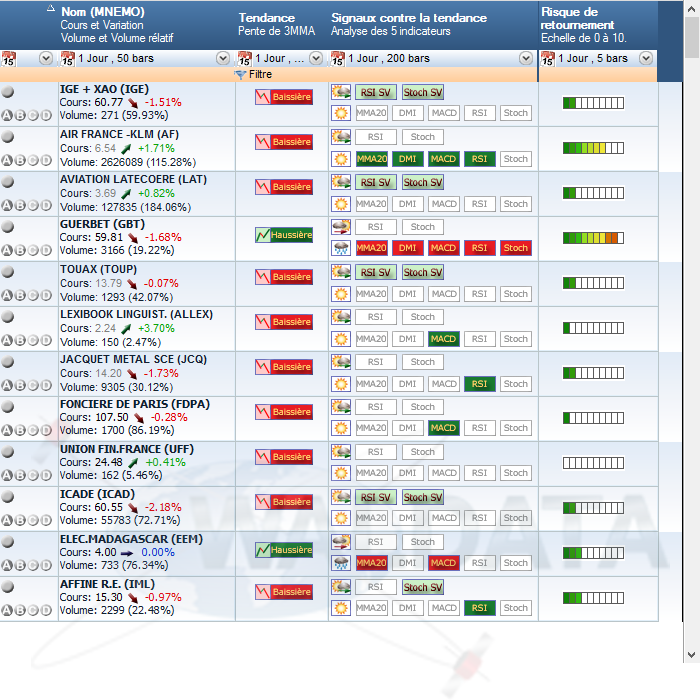Open the first column period dropdown arrow
The height and width of the screenshot is (700, 700).
point(46,58)
